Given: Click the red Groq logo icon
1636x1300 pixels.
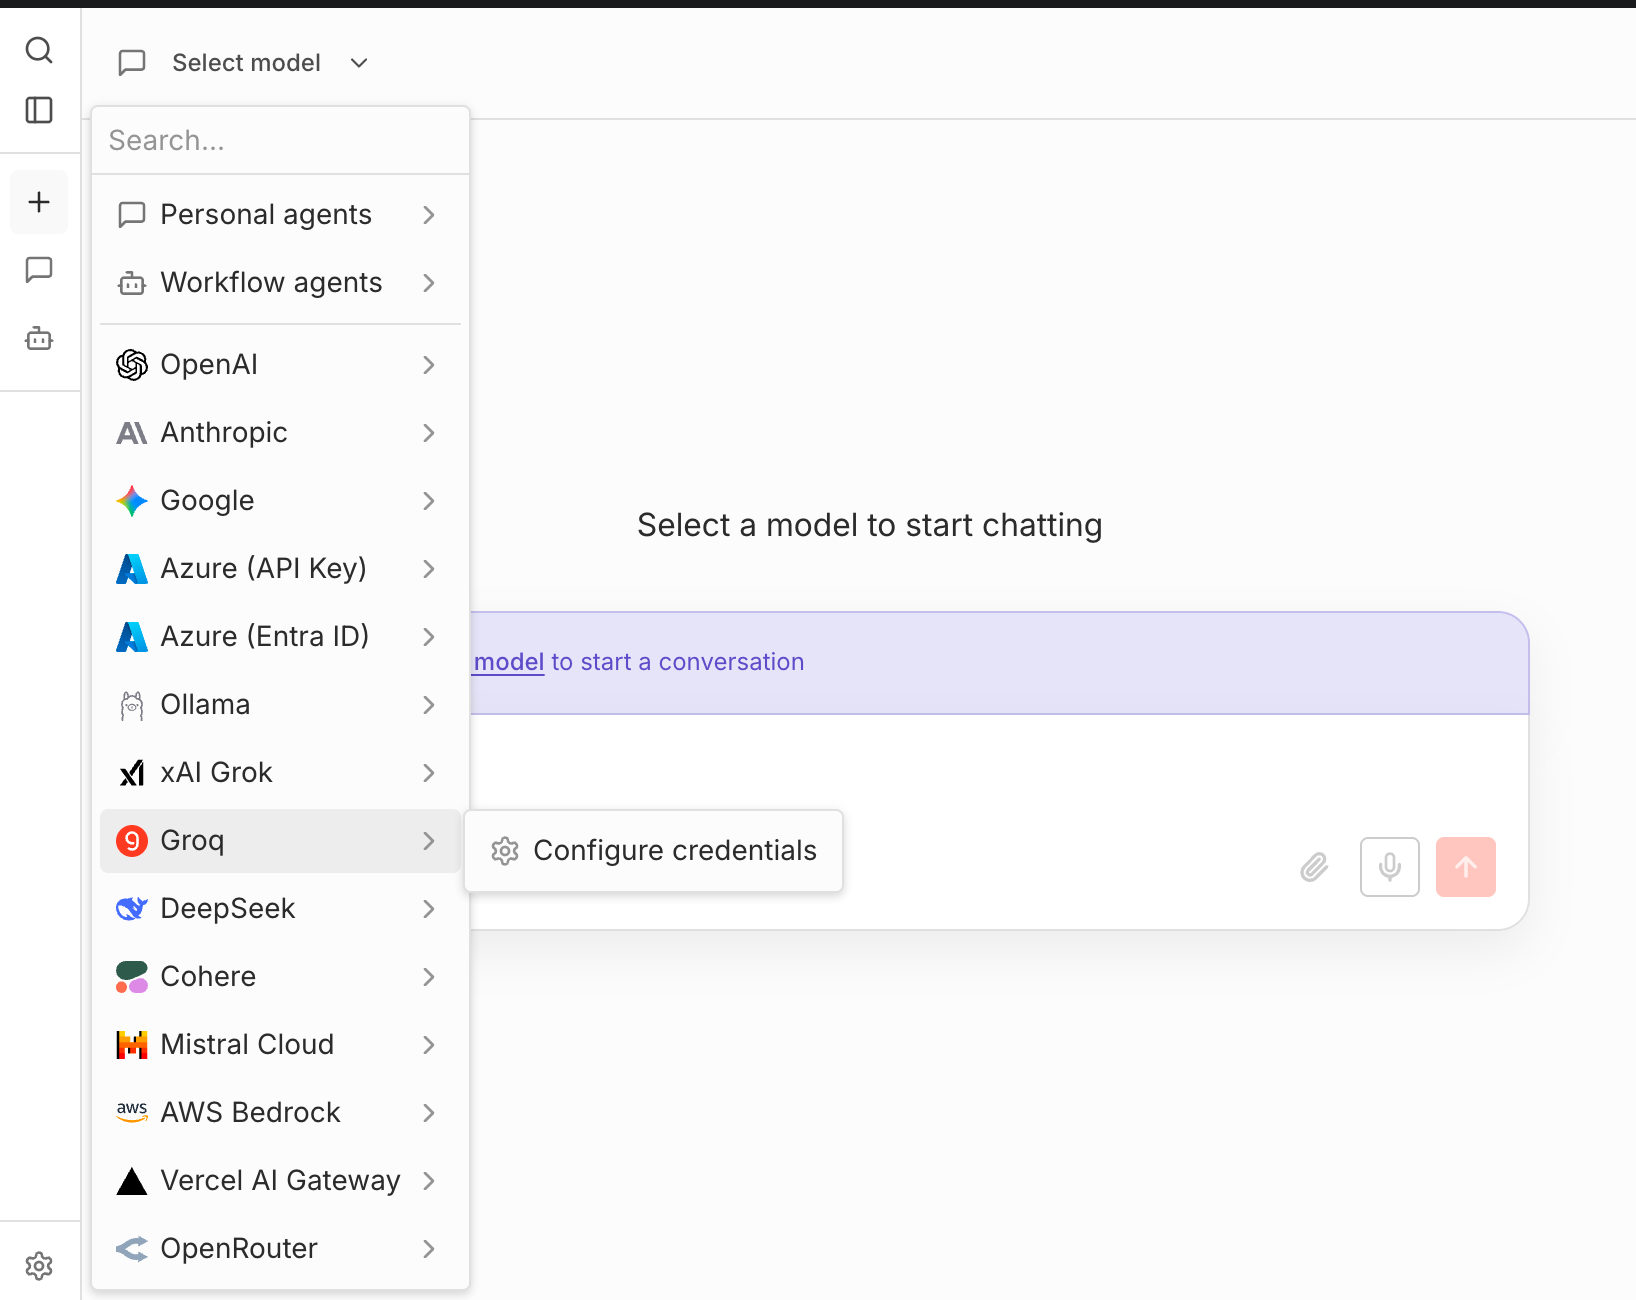Looking at the screenshot, I should pyautogui.click(x=132, y=841).
